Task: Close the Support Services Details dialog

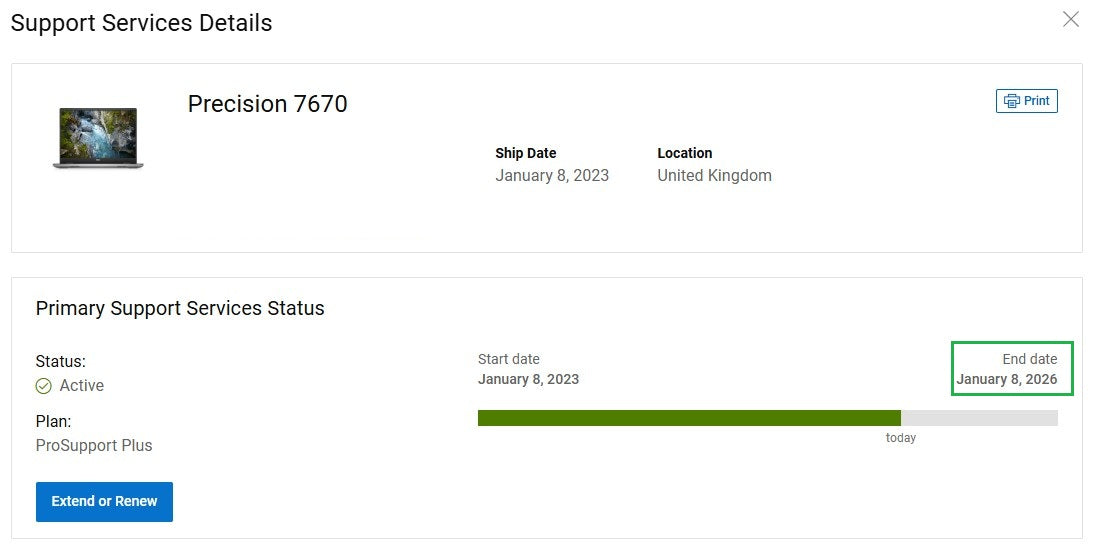Action: (1070, 19)
